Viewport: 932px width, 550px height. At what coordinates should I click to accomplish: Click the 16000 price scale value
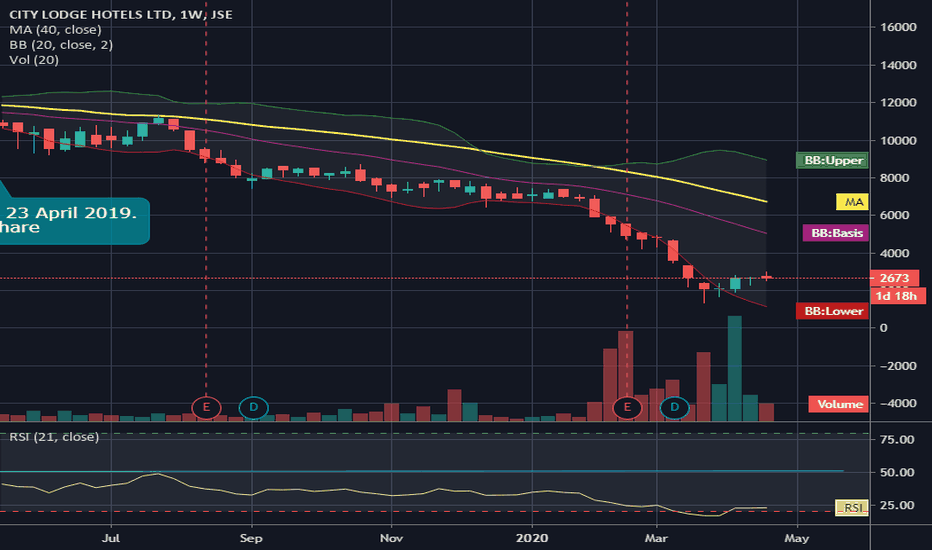point(898,27)
